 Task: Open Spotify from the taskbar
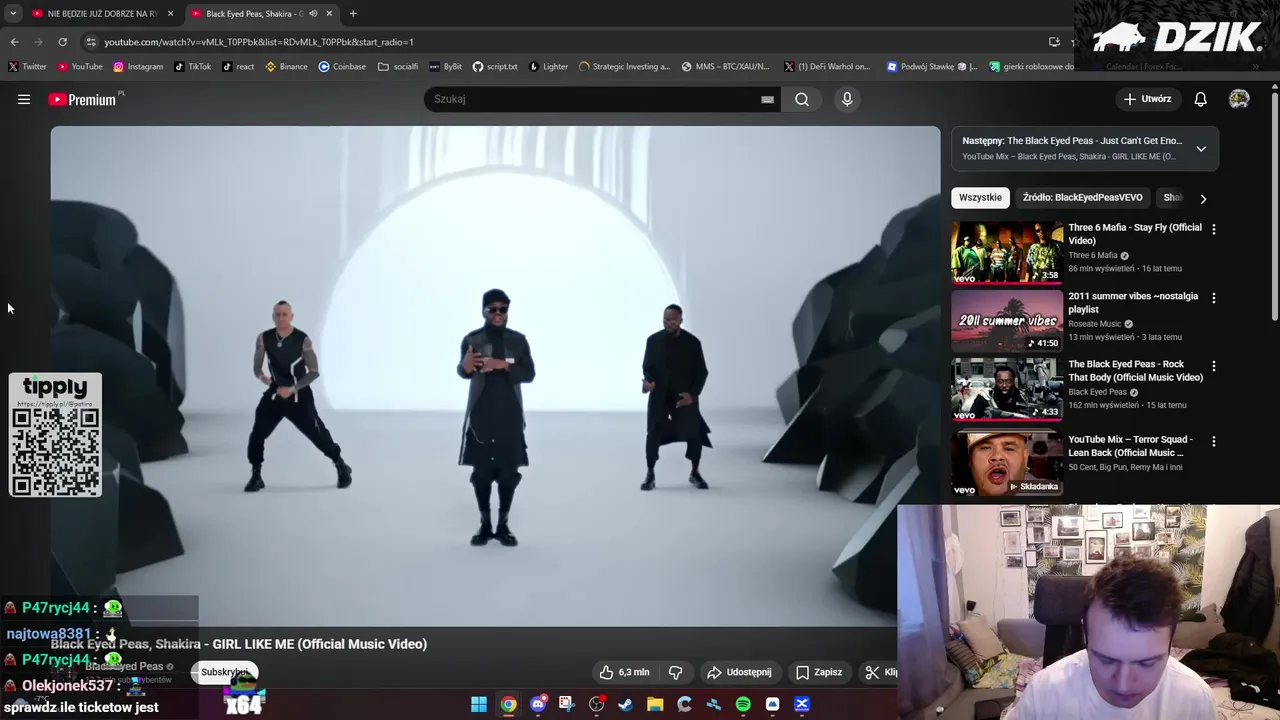[x=743, y=704]
